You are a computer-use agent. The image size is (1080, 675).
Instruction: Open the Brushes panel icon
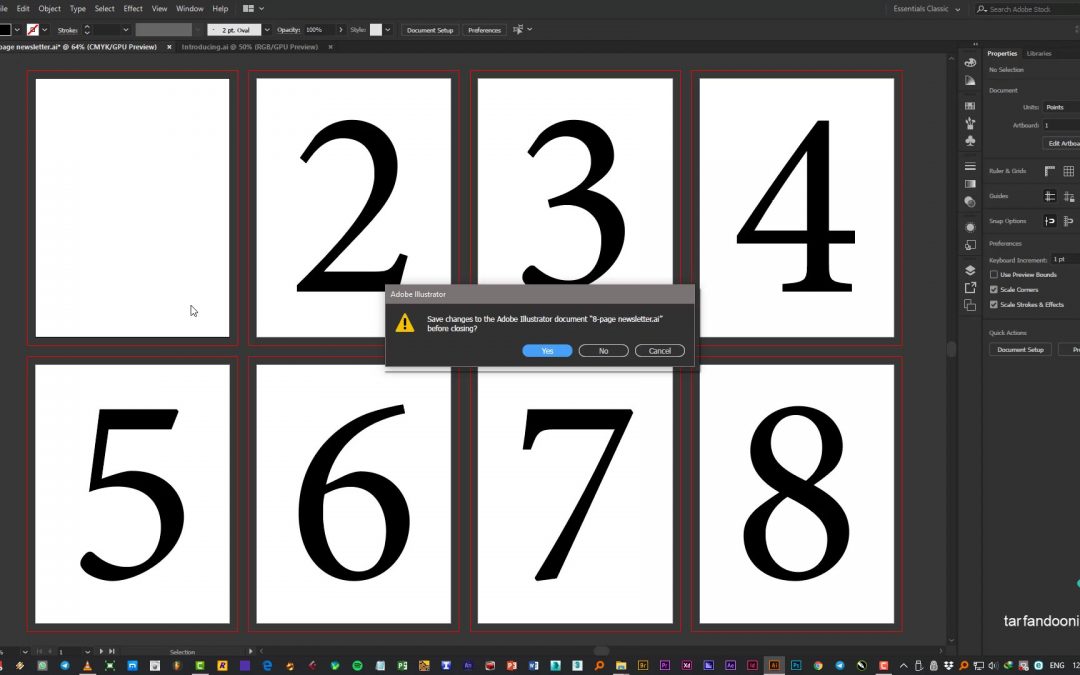coord(970,123)
